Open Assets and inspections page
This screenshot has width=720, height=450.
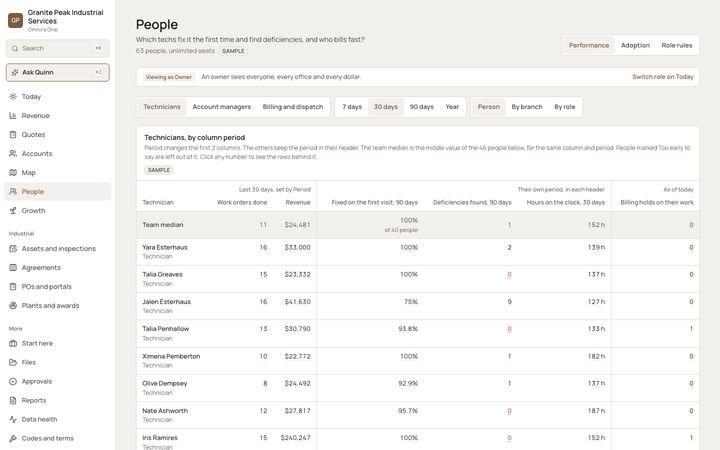pos(57,248)
